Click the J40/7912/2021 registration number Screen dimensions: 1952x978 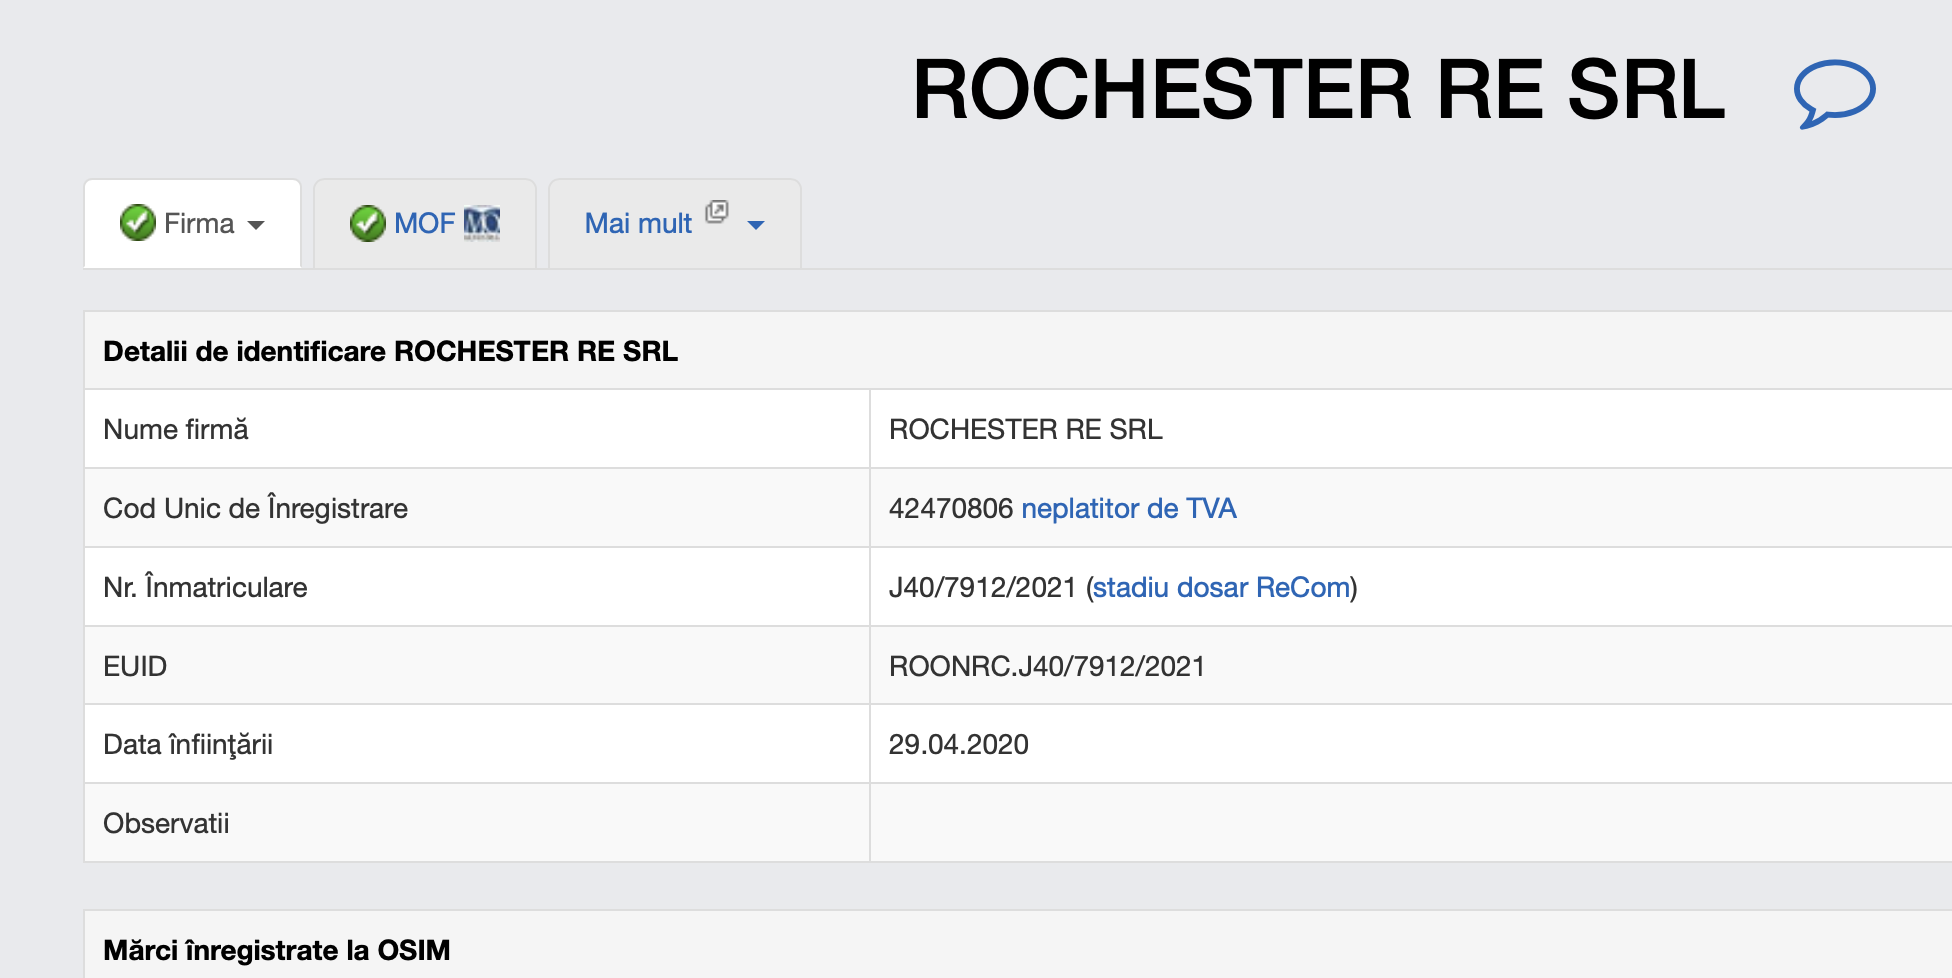point(982,587)
